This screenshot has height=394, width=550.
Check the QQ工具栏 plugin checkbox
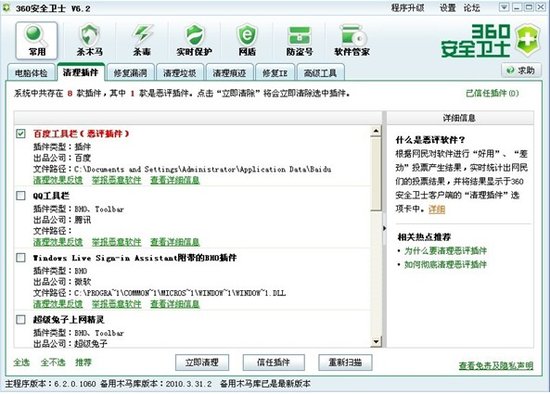pos(21,195)
